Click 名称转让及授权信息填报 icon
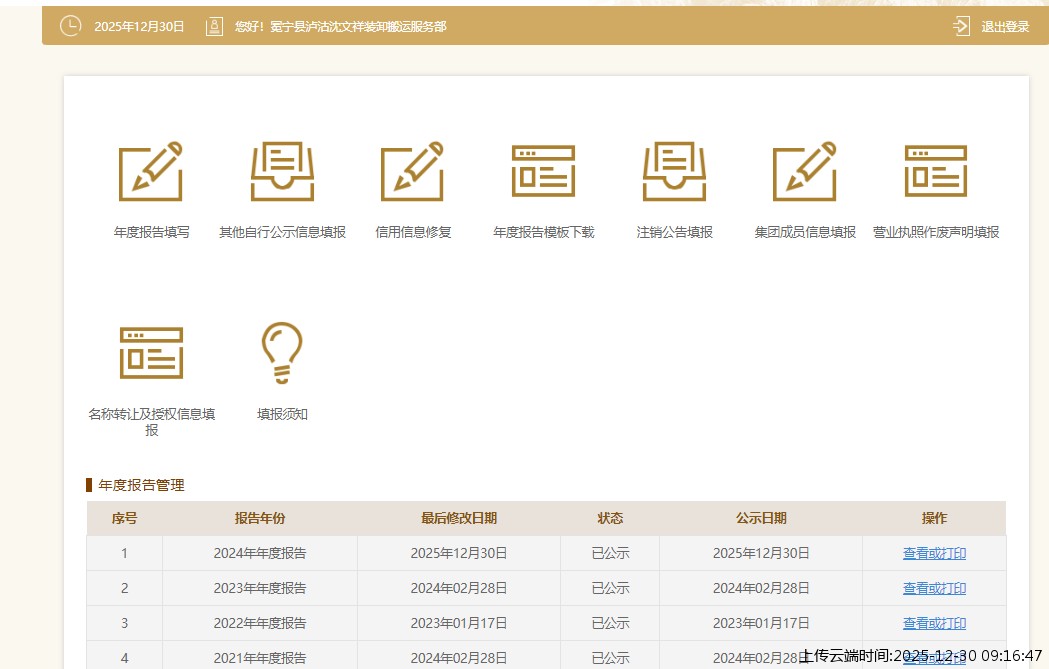This screenshot has width=1049, height=669. click(x=151, y=352)
